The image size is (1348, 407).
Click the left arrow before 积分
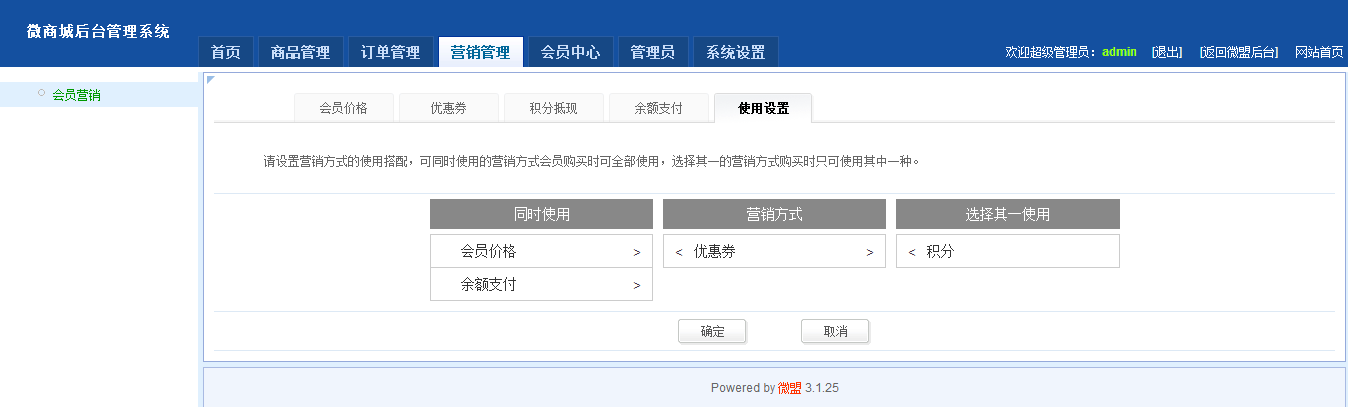(x=912, y=253)
